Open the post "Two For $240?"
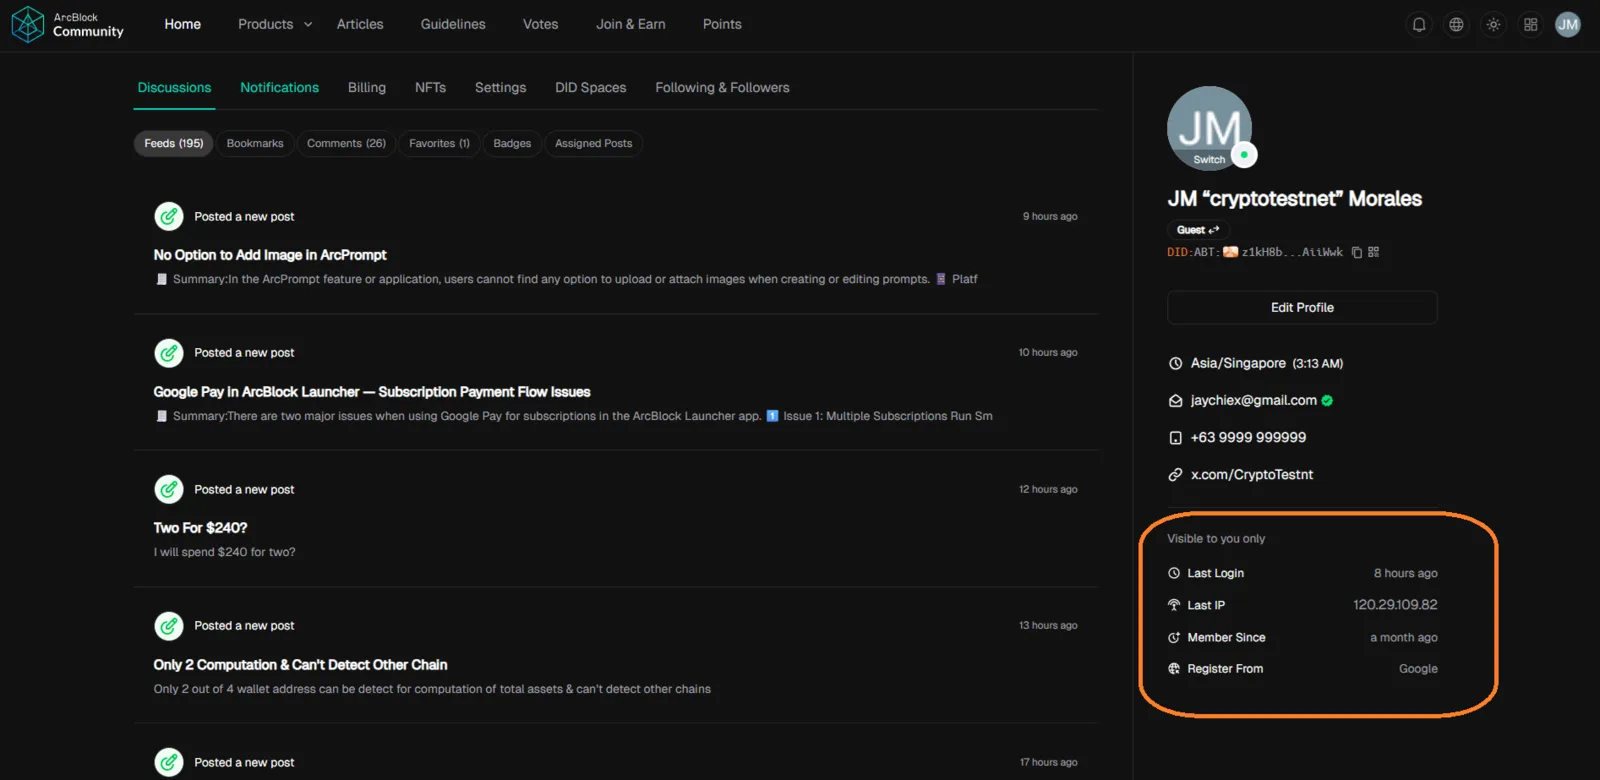Image resolution: width=1600 pixels, height=780 pixels. (200, 528)
